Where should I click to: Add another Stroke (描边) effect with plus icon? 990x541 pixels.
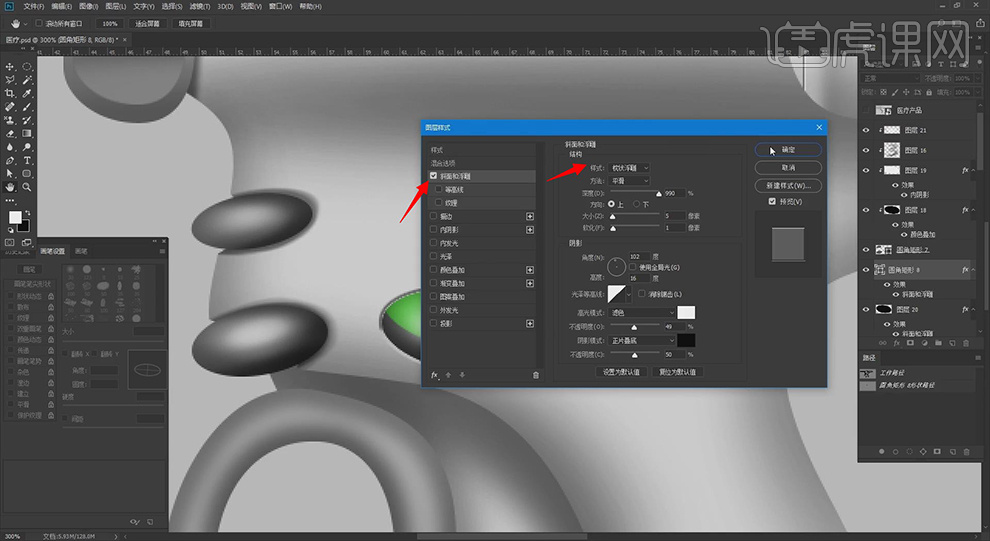click(x=530, y=217)
